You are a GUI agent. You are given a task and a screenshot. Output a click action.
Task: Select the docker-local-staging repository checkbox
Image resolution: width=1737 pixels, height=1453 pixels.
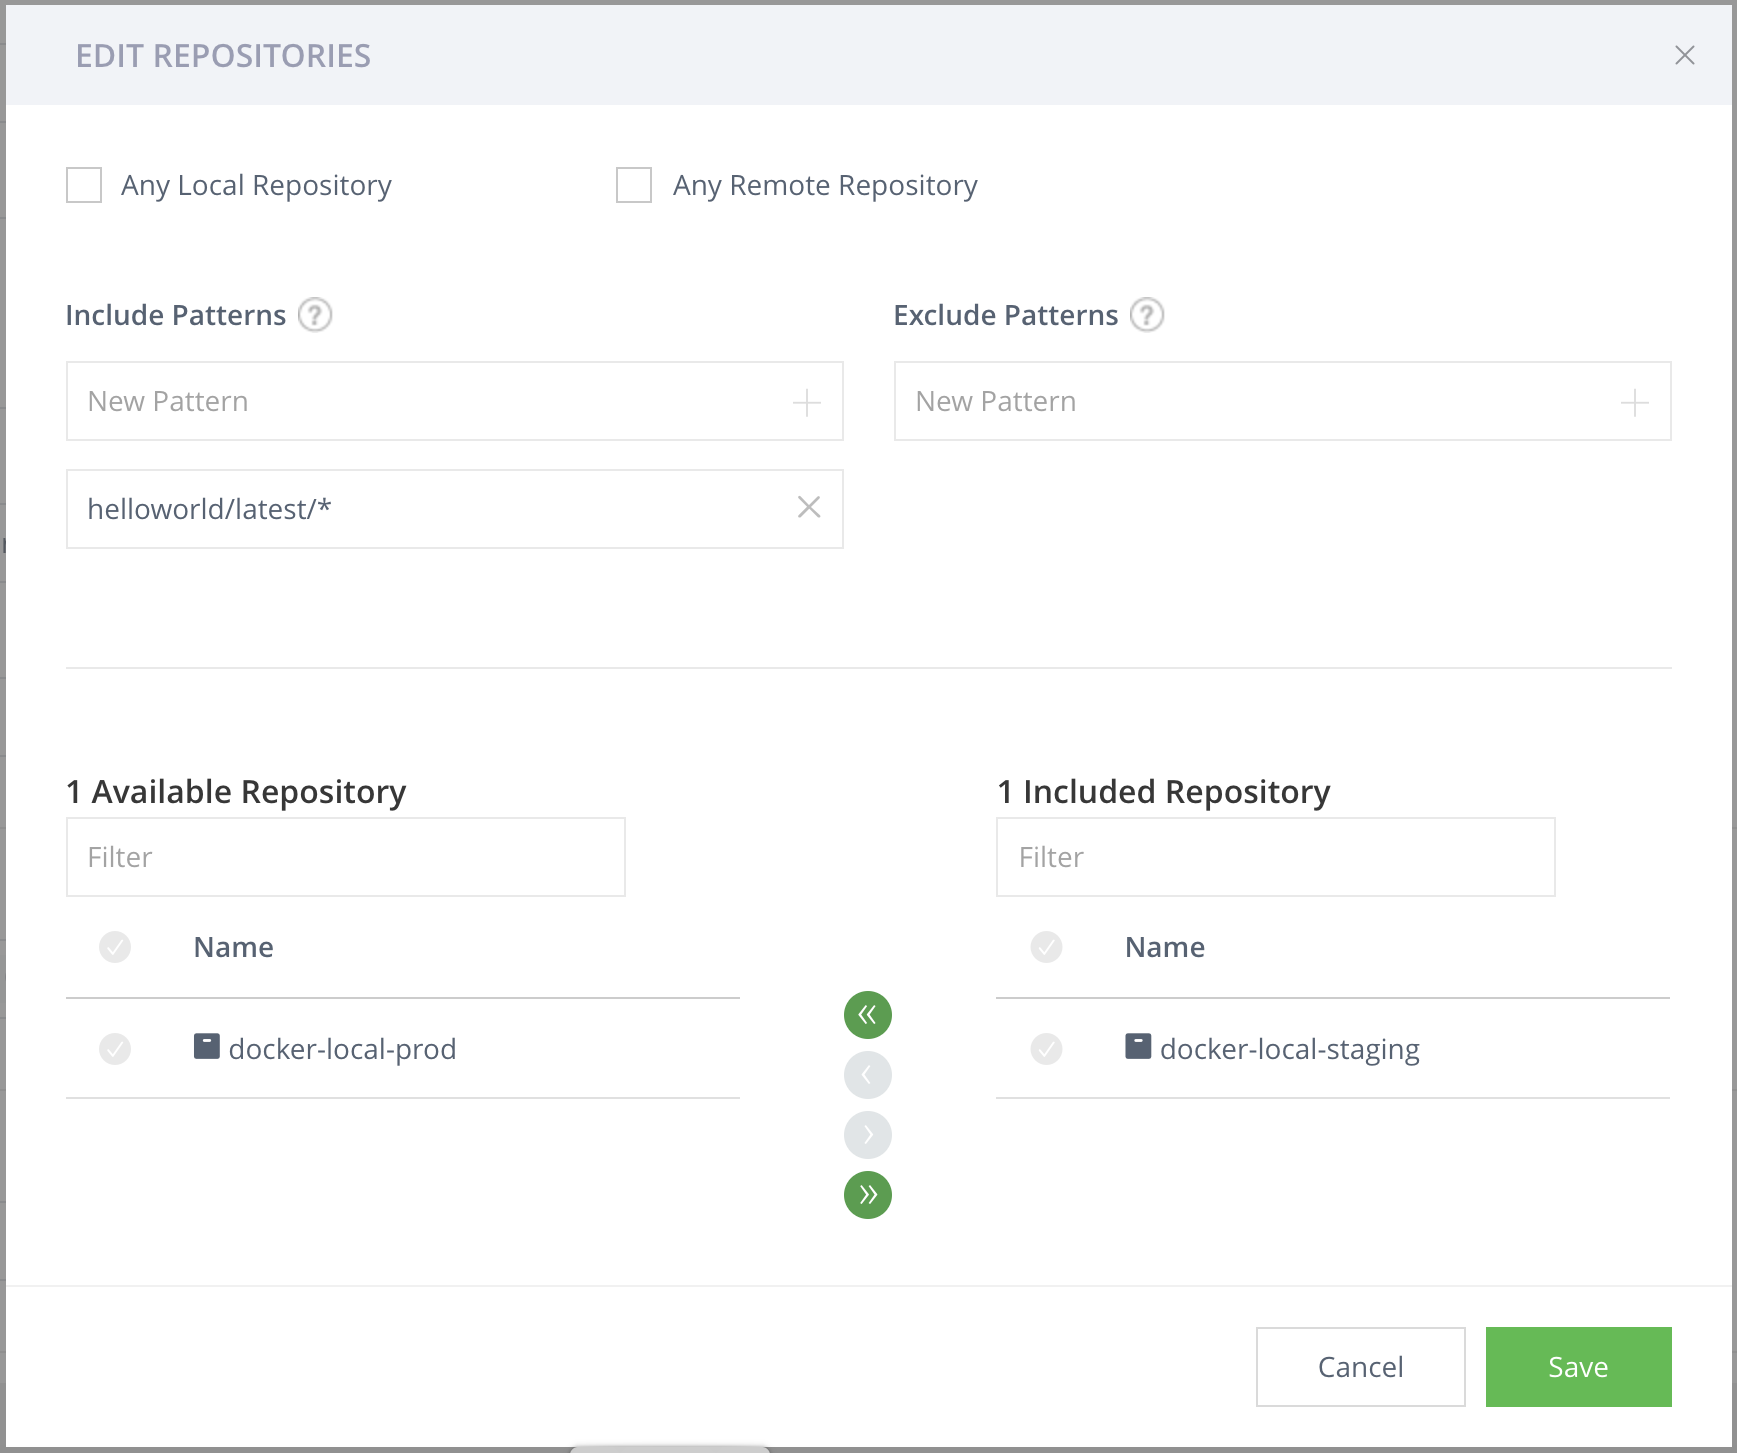coord(1046,1048)
